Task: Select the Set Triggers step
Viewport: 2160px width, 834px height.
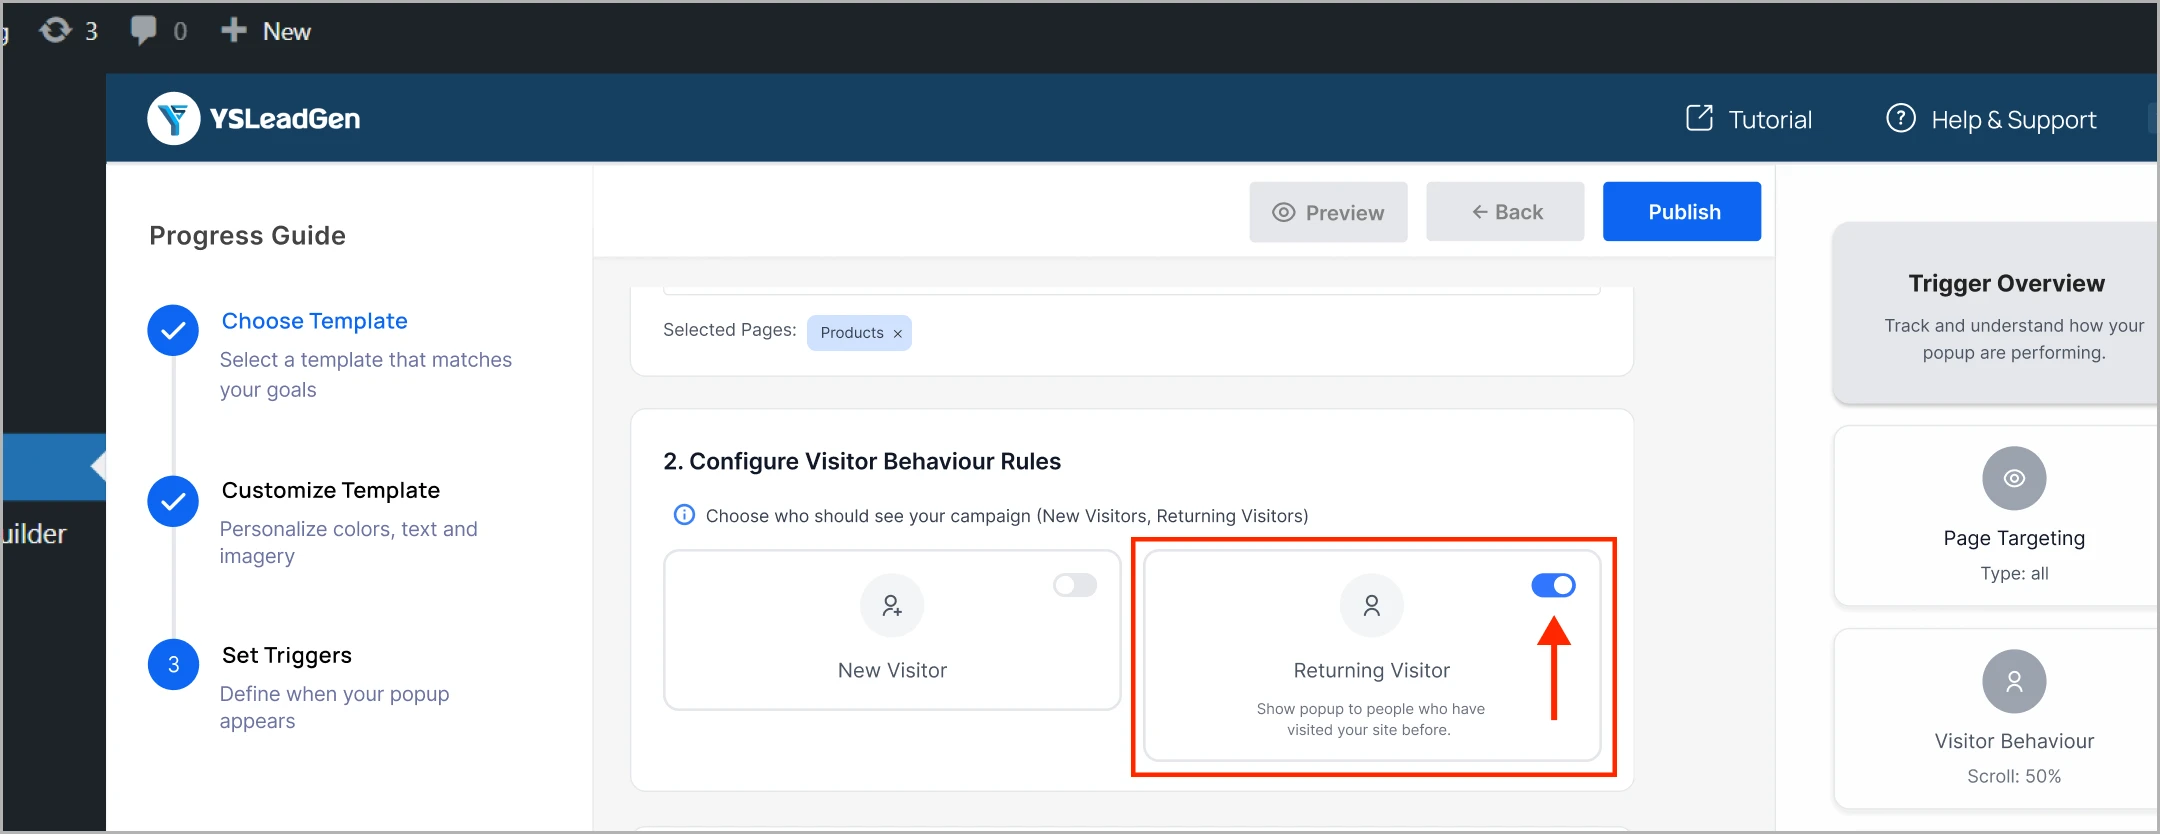Action: coord(287,655)
